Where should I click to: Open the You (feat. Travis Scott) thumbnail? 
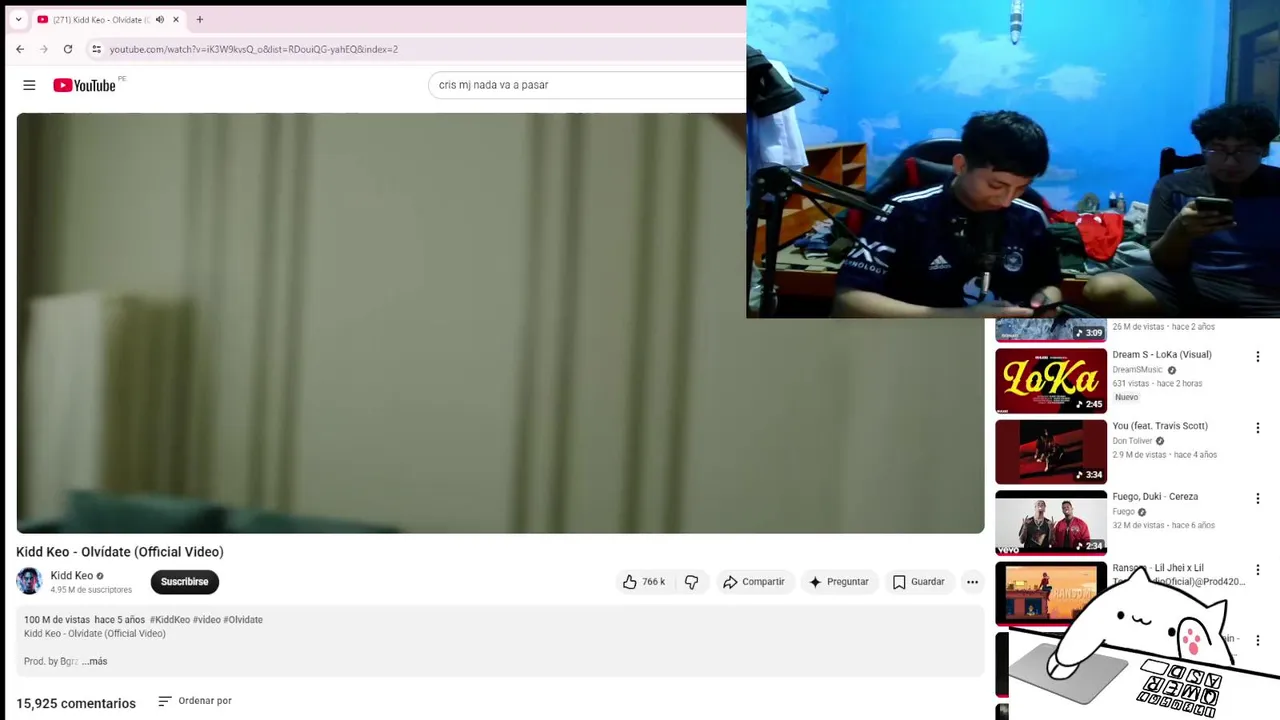pos(1051,451)
